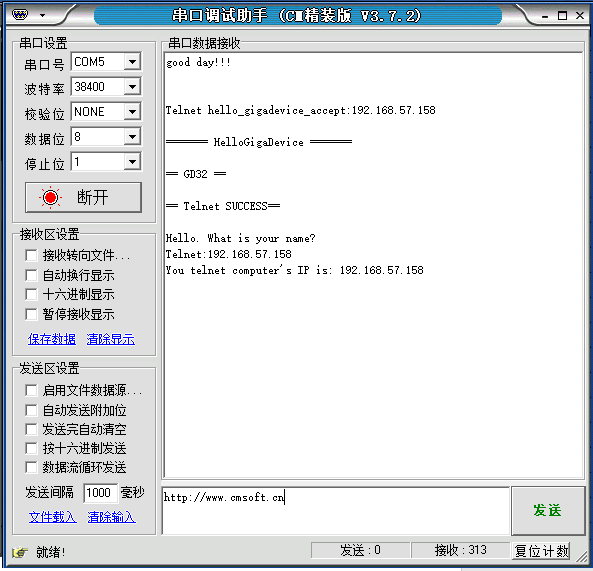Click the red connection indicator light
593x571 pixels.
pyautogui.click(x=50, y=197)
